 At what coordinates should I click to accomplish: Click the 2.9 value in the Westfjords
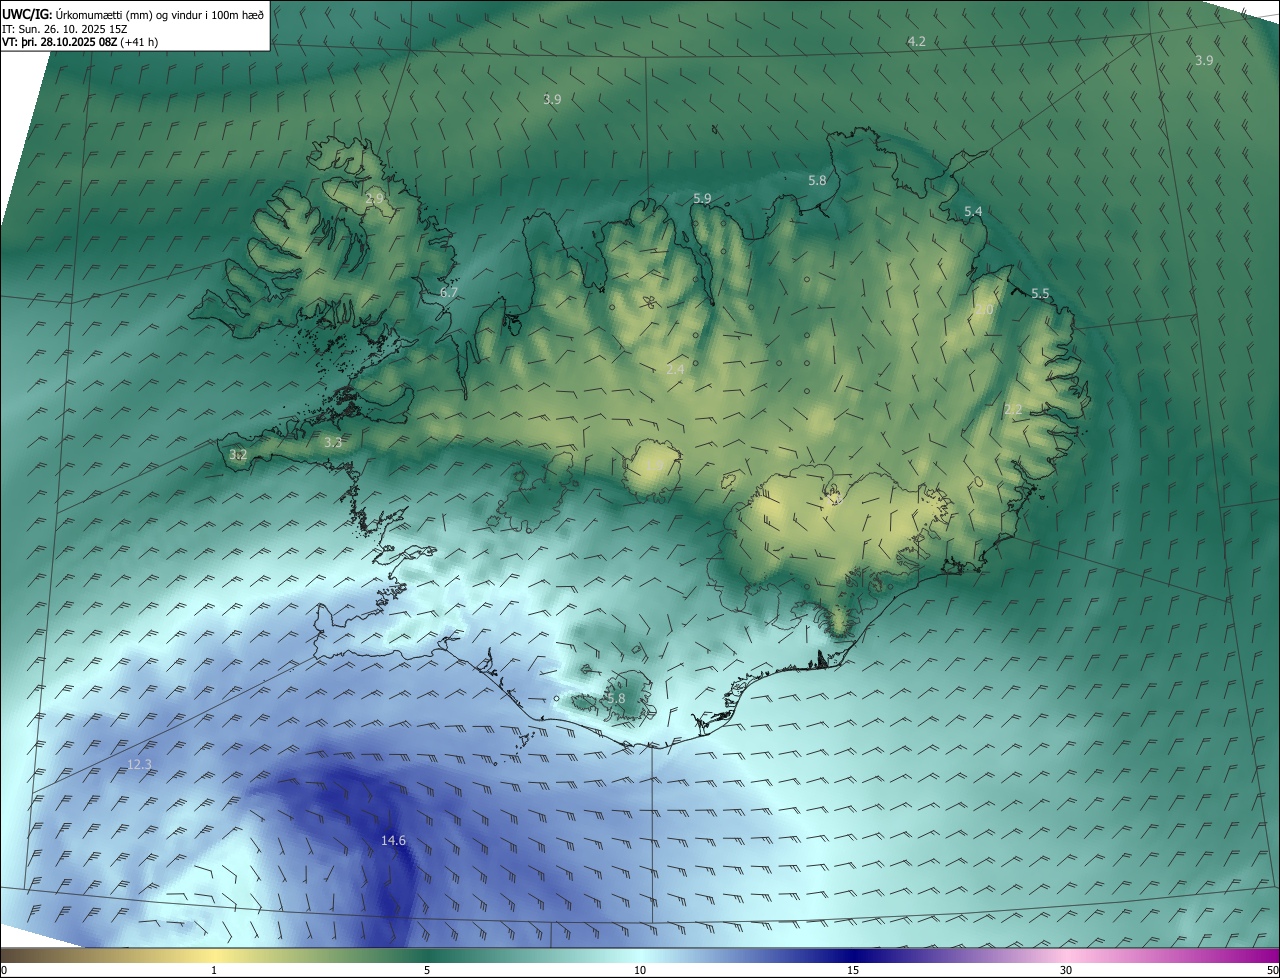(x=374, y=199)
